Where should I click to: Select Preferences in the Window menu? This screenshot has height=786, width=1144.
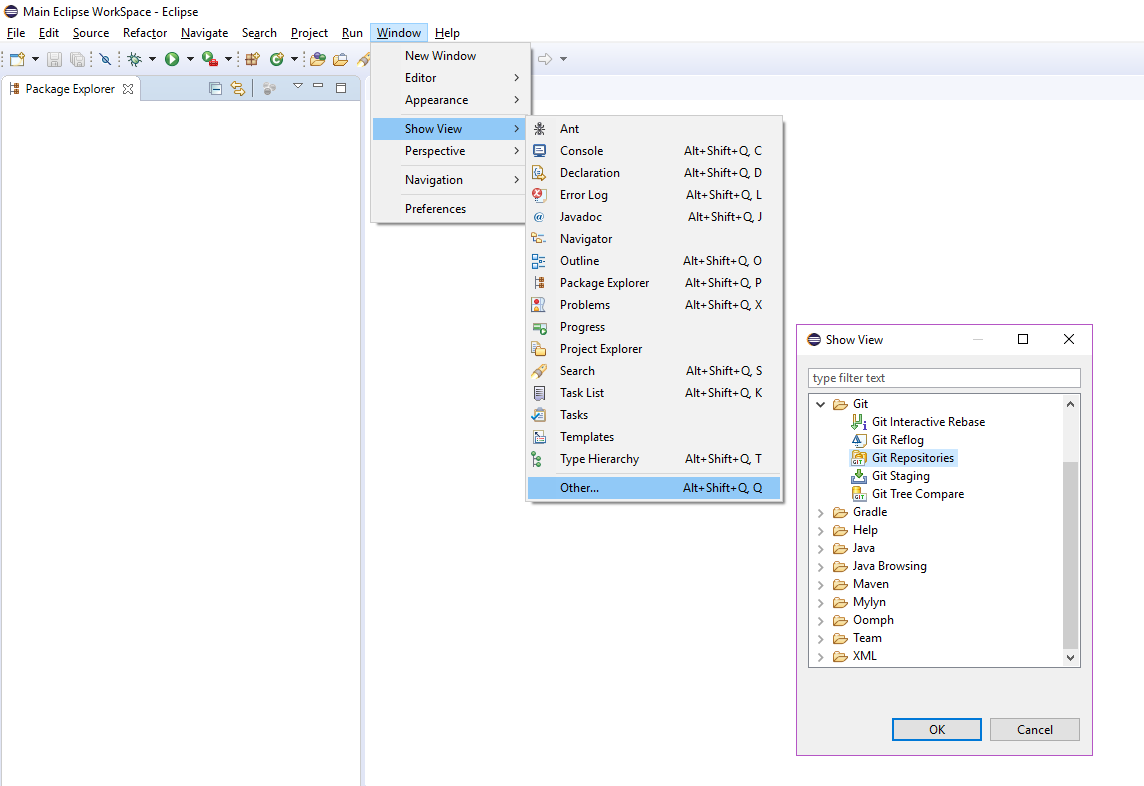pos(435,209)
